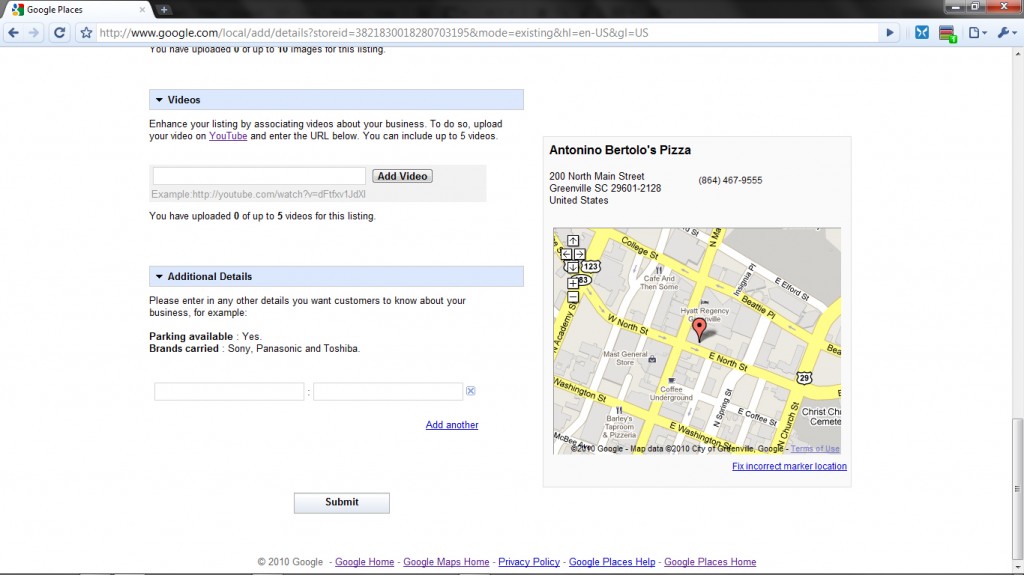Click the blue go arrow in address bar
This screenshot has width=1024, height=575.
click(889, 33)
